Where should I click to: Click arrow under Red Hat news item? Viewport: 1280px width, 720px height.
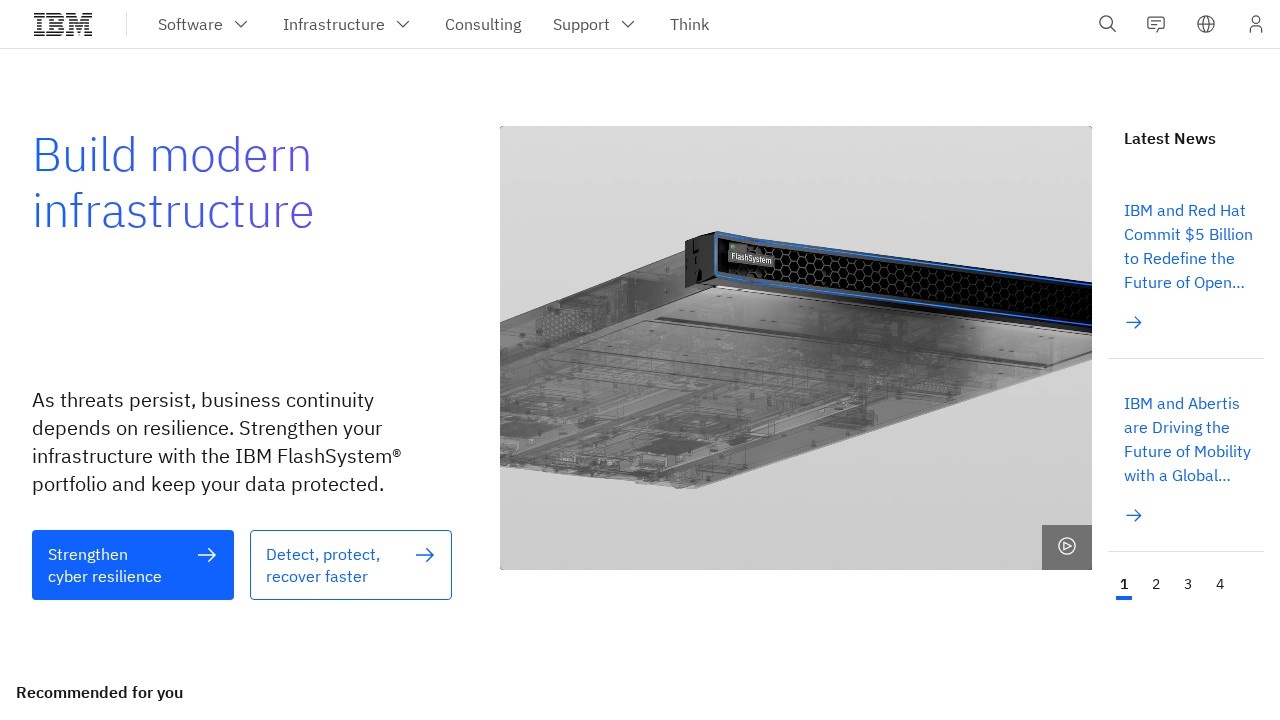tap(1133, 322)
